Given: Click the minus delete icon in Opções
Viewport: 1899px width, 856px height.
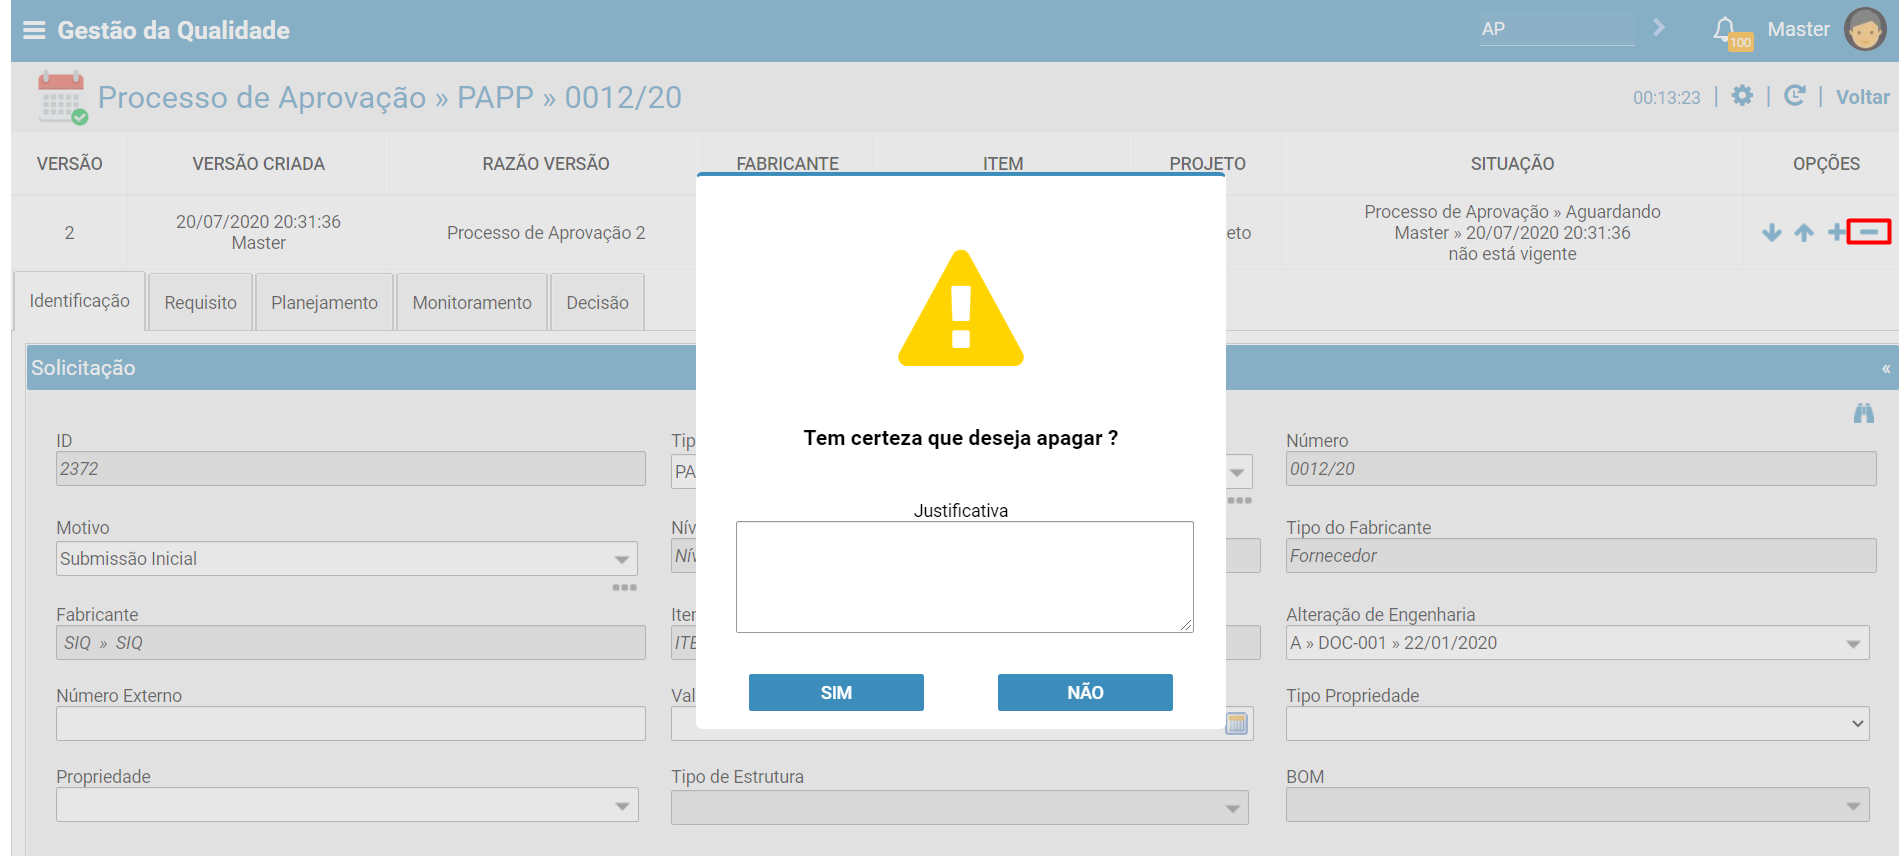Looking at the screenshot, I should [x=1869, y=232].
